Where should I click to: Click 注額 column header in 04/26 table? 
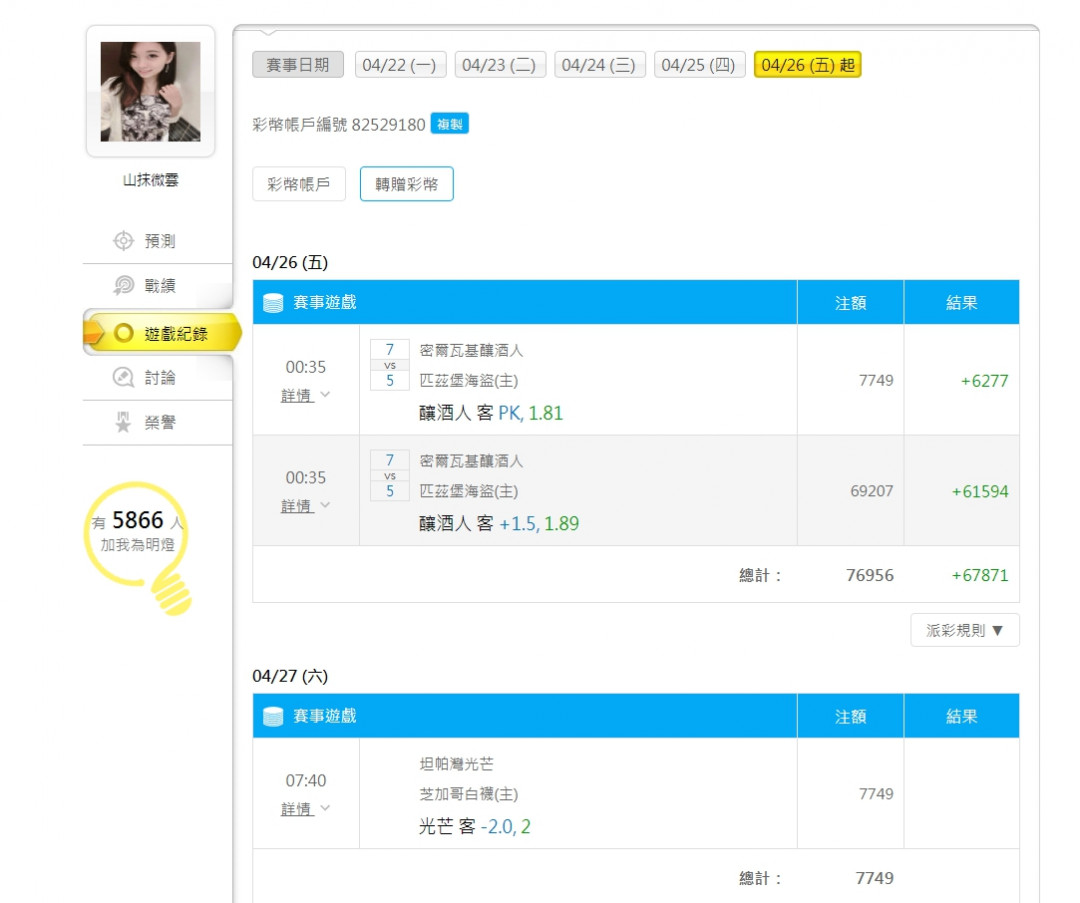850,303
